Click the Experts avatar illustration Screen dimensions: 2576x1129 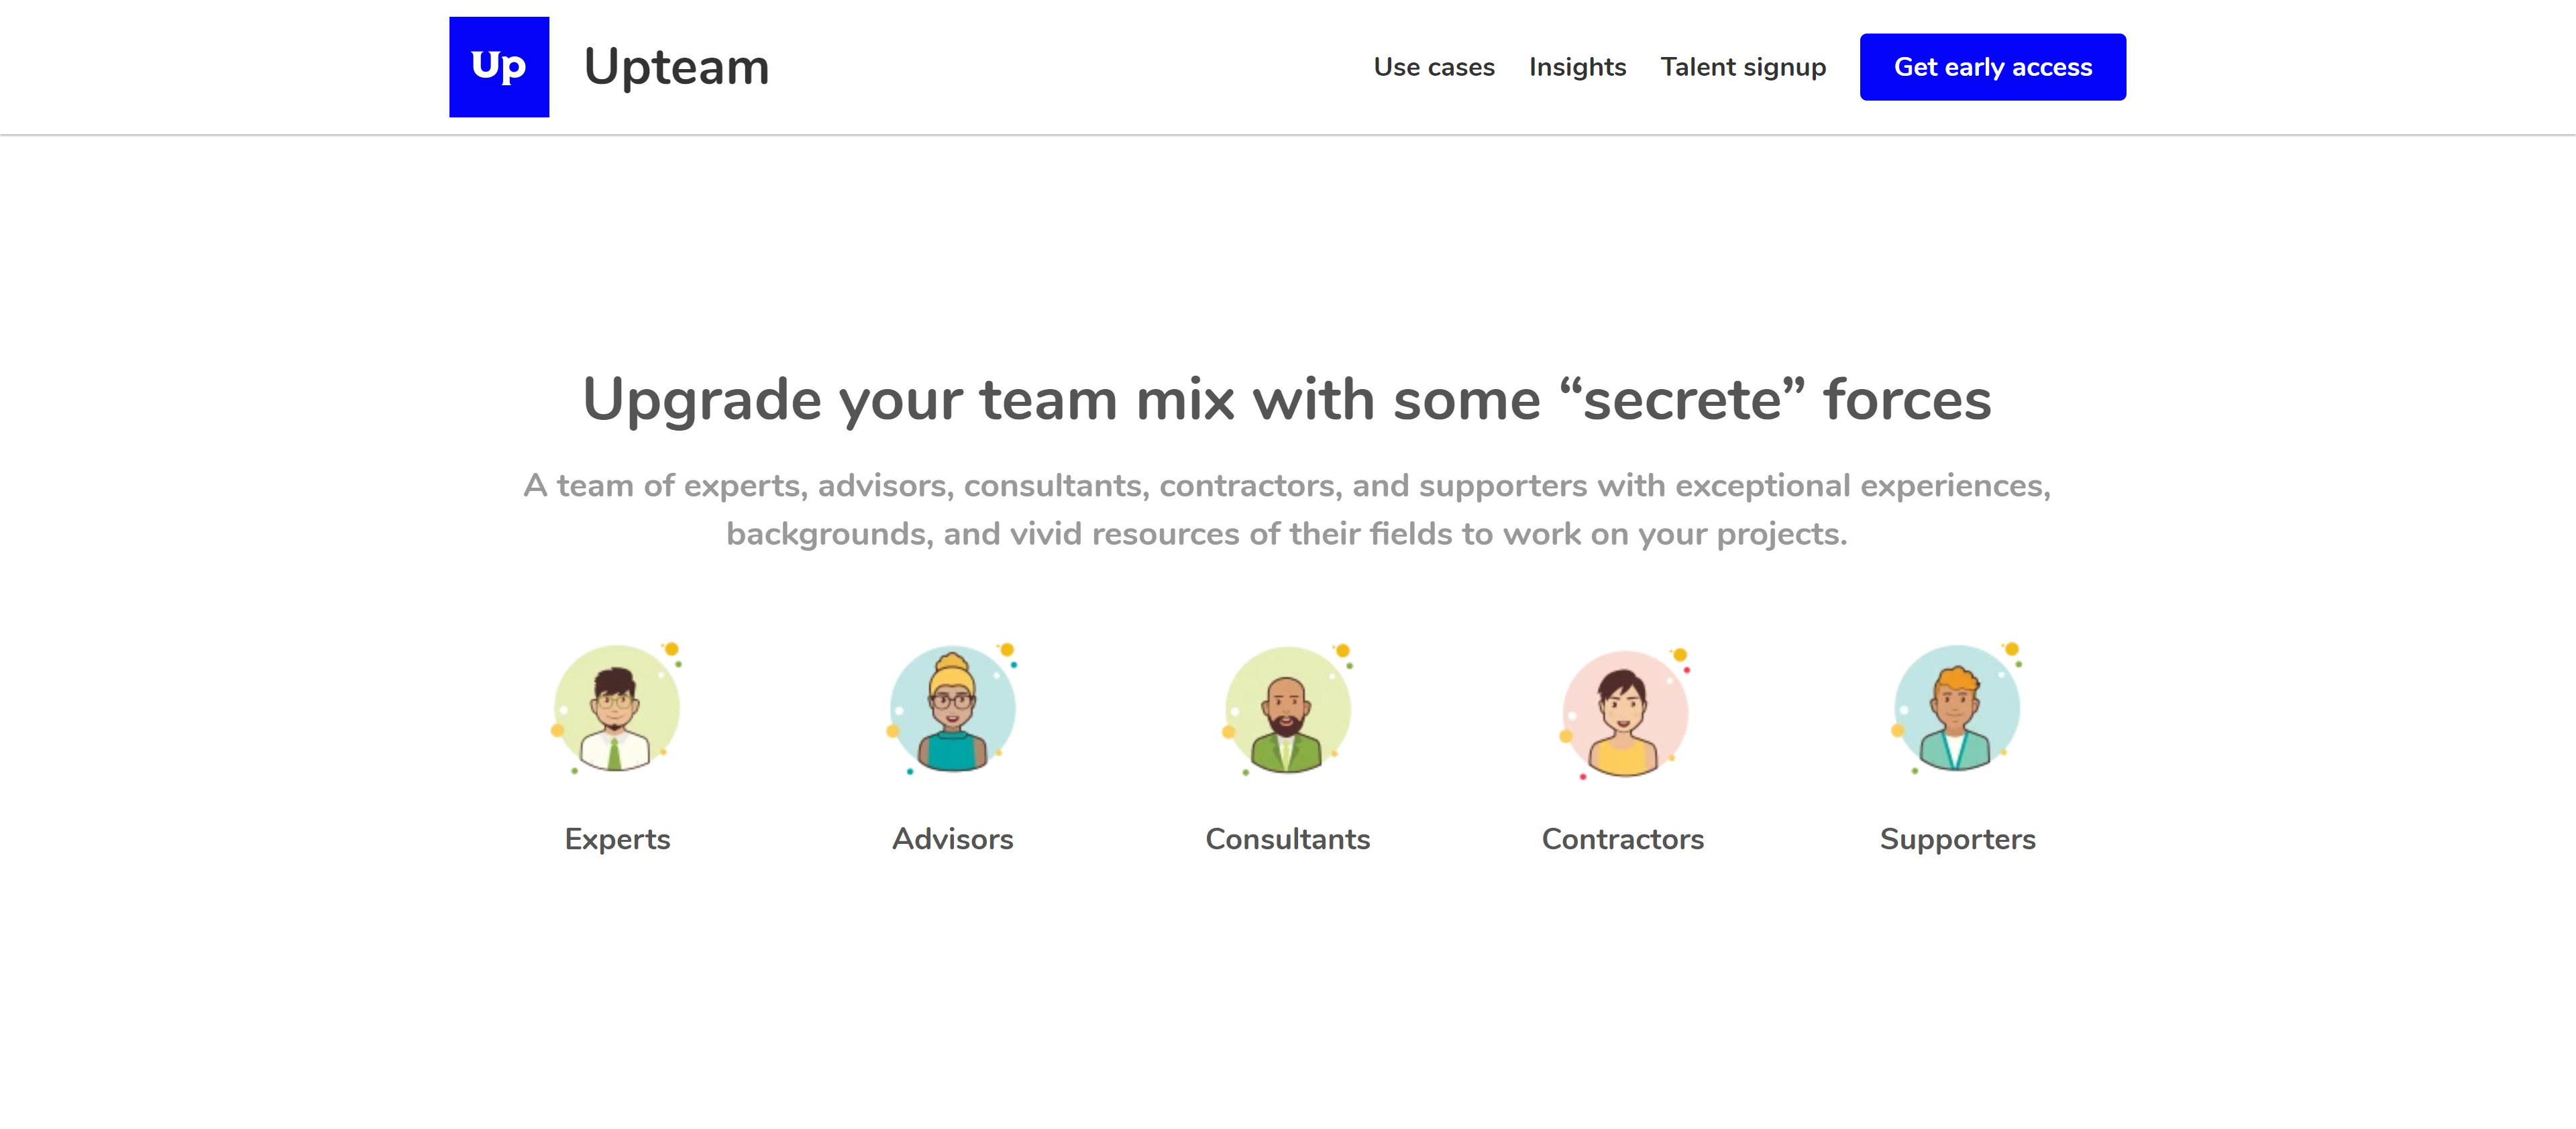coord(617,708)
